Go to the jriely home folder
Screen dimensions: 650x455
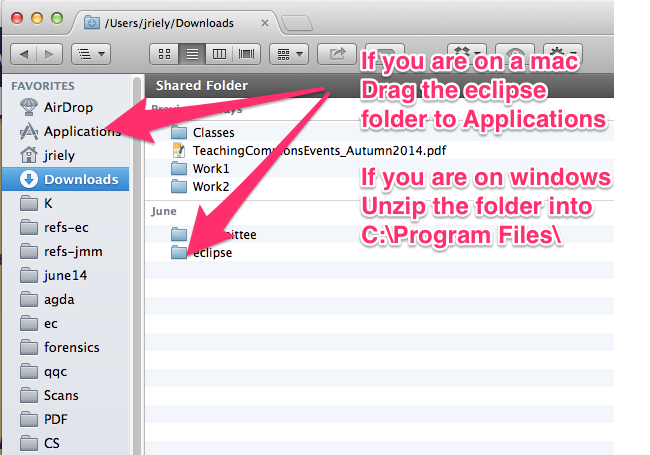59,155
